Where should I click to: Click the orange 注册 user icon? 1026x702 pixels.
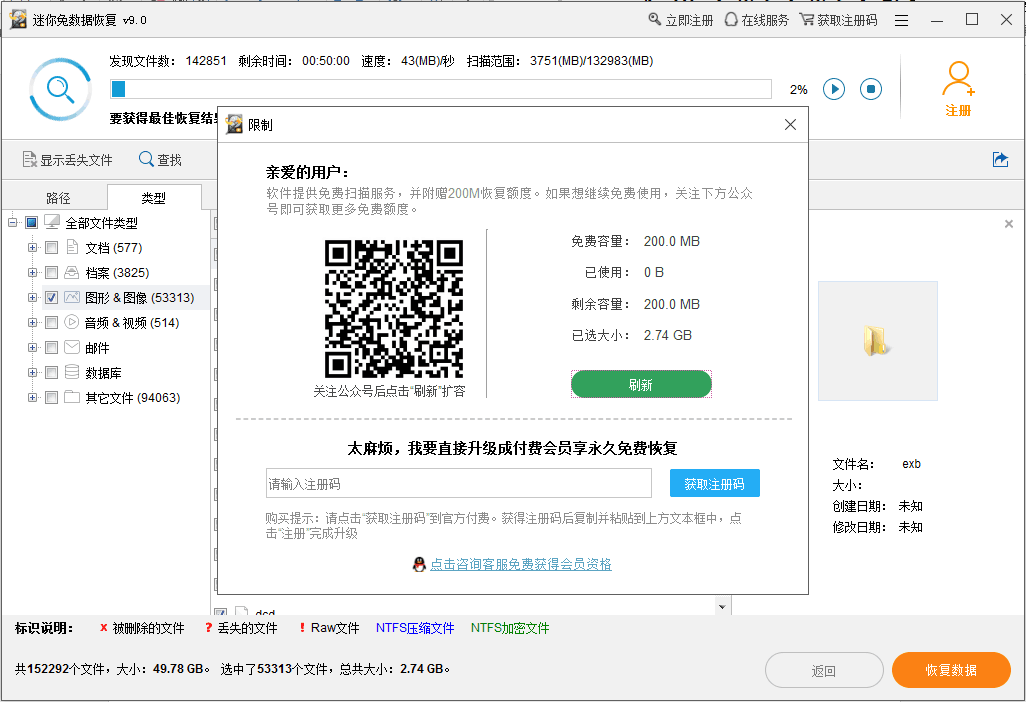coord(958,79)
